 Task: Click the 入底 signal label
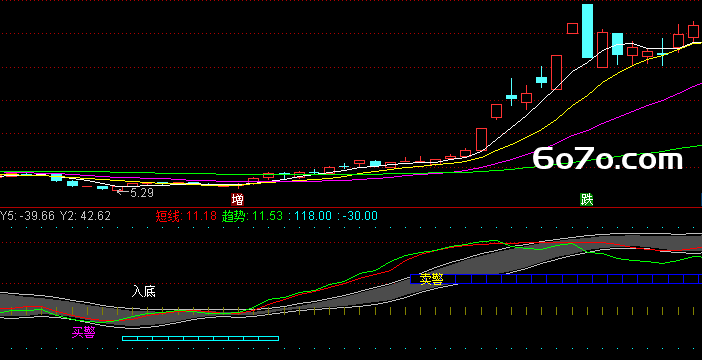tap(144, 292)
